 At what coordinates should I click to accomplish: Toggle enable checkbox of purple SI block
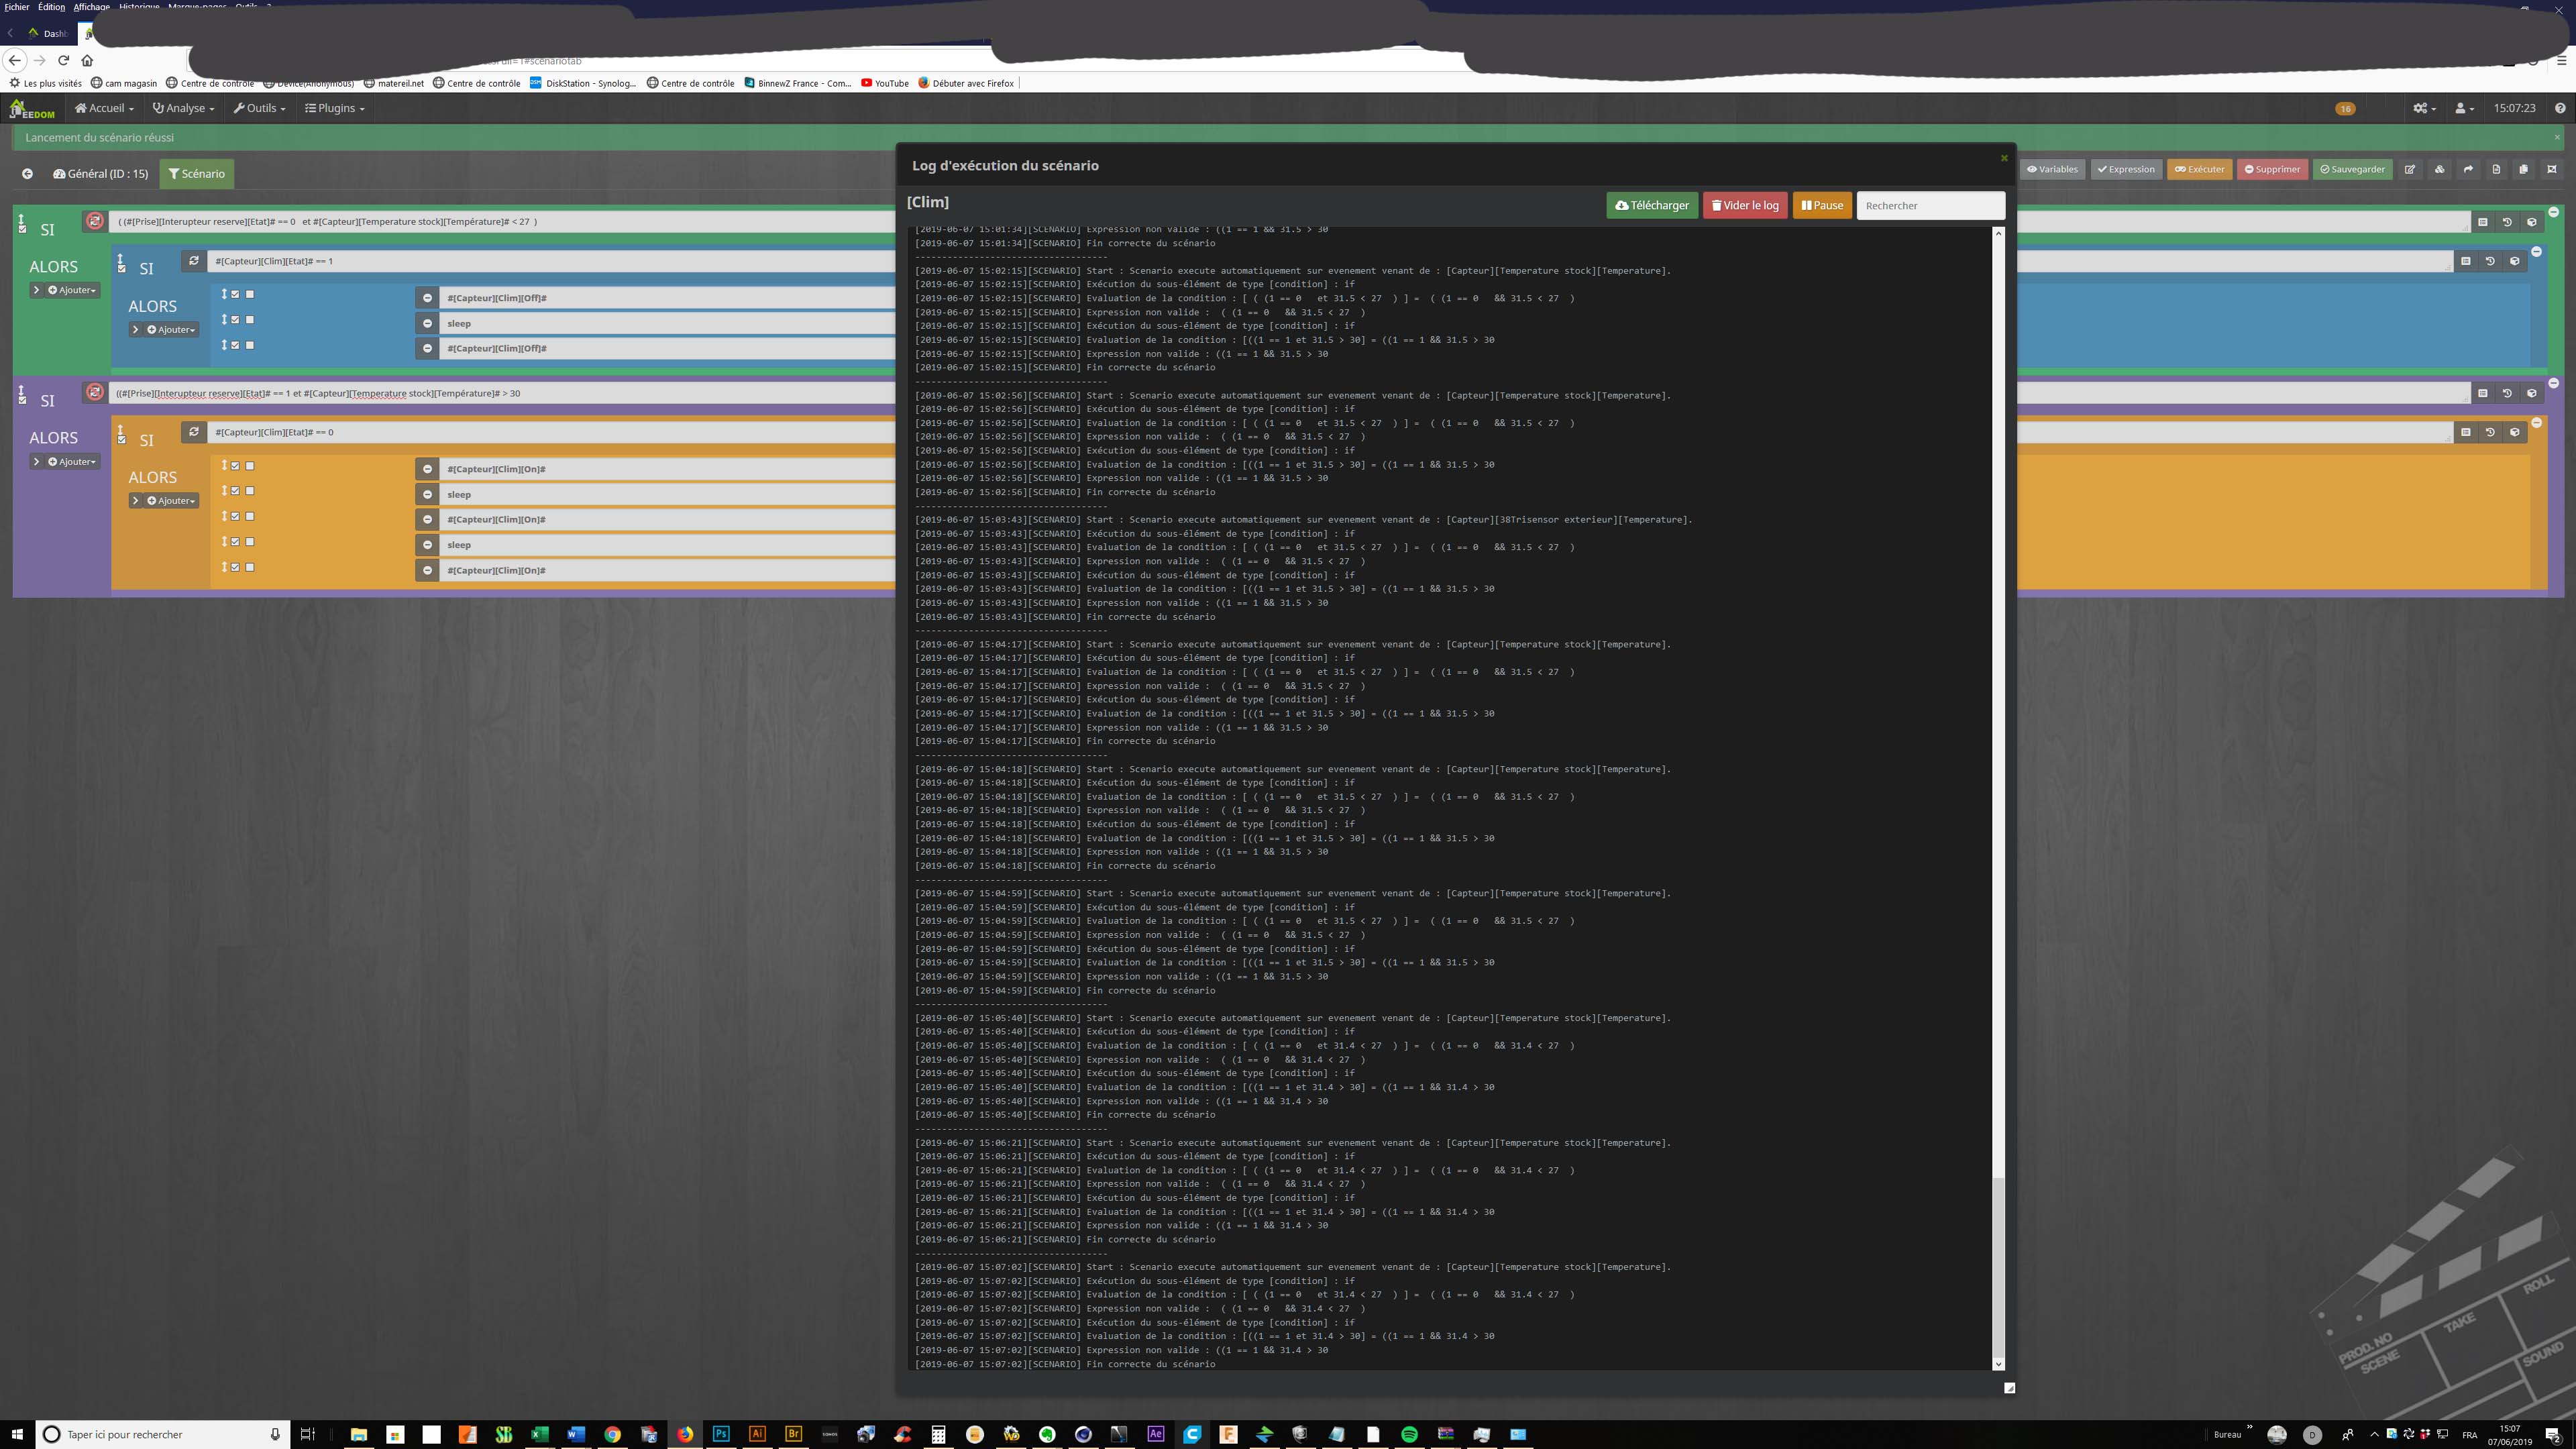click(22, 401)
